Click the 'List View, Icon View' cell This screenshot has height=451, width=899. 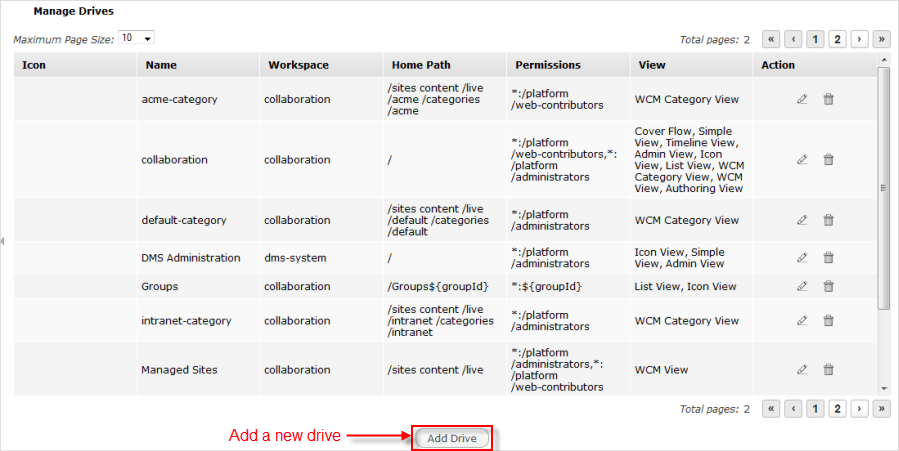point(691,286)
